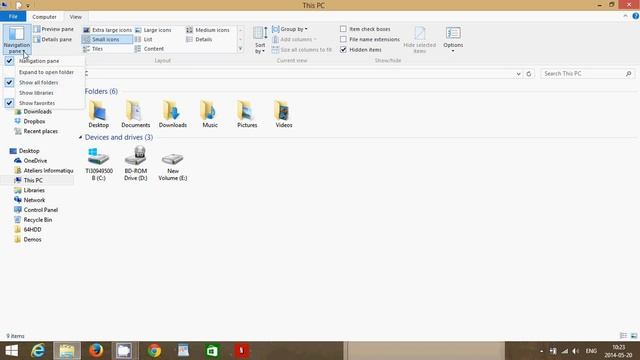Image resolution: width=640 pixels, height=360 pixels.
Task: Enable File name extensions checkbox
Action: [x=343, y=39]
